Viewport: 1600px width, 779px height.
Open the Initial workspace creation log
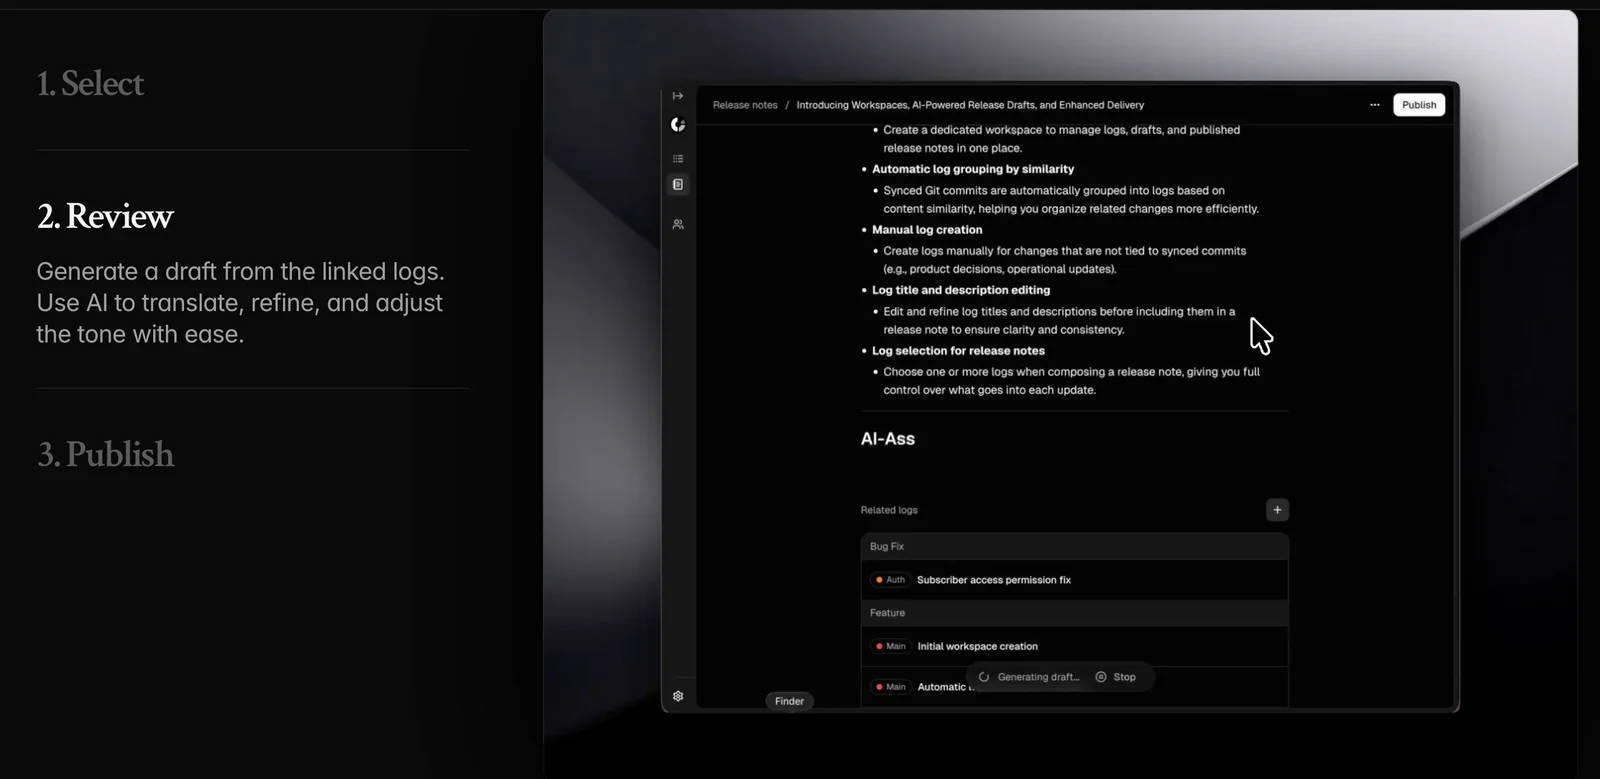click(977, 647)
